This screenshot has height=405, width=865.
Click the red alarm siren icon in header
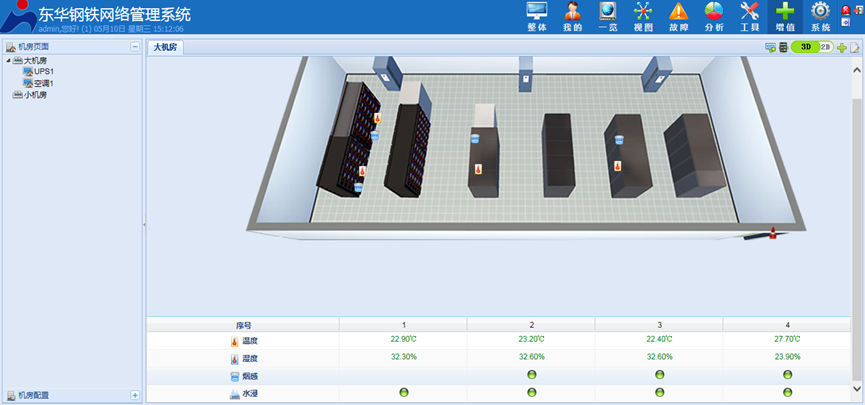845,9
